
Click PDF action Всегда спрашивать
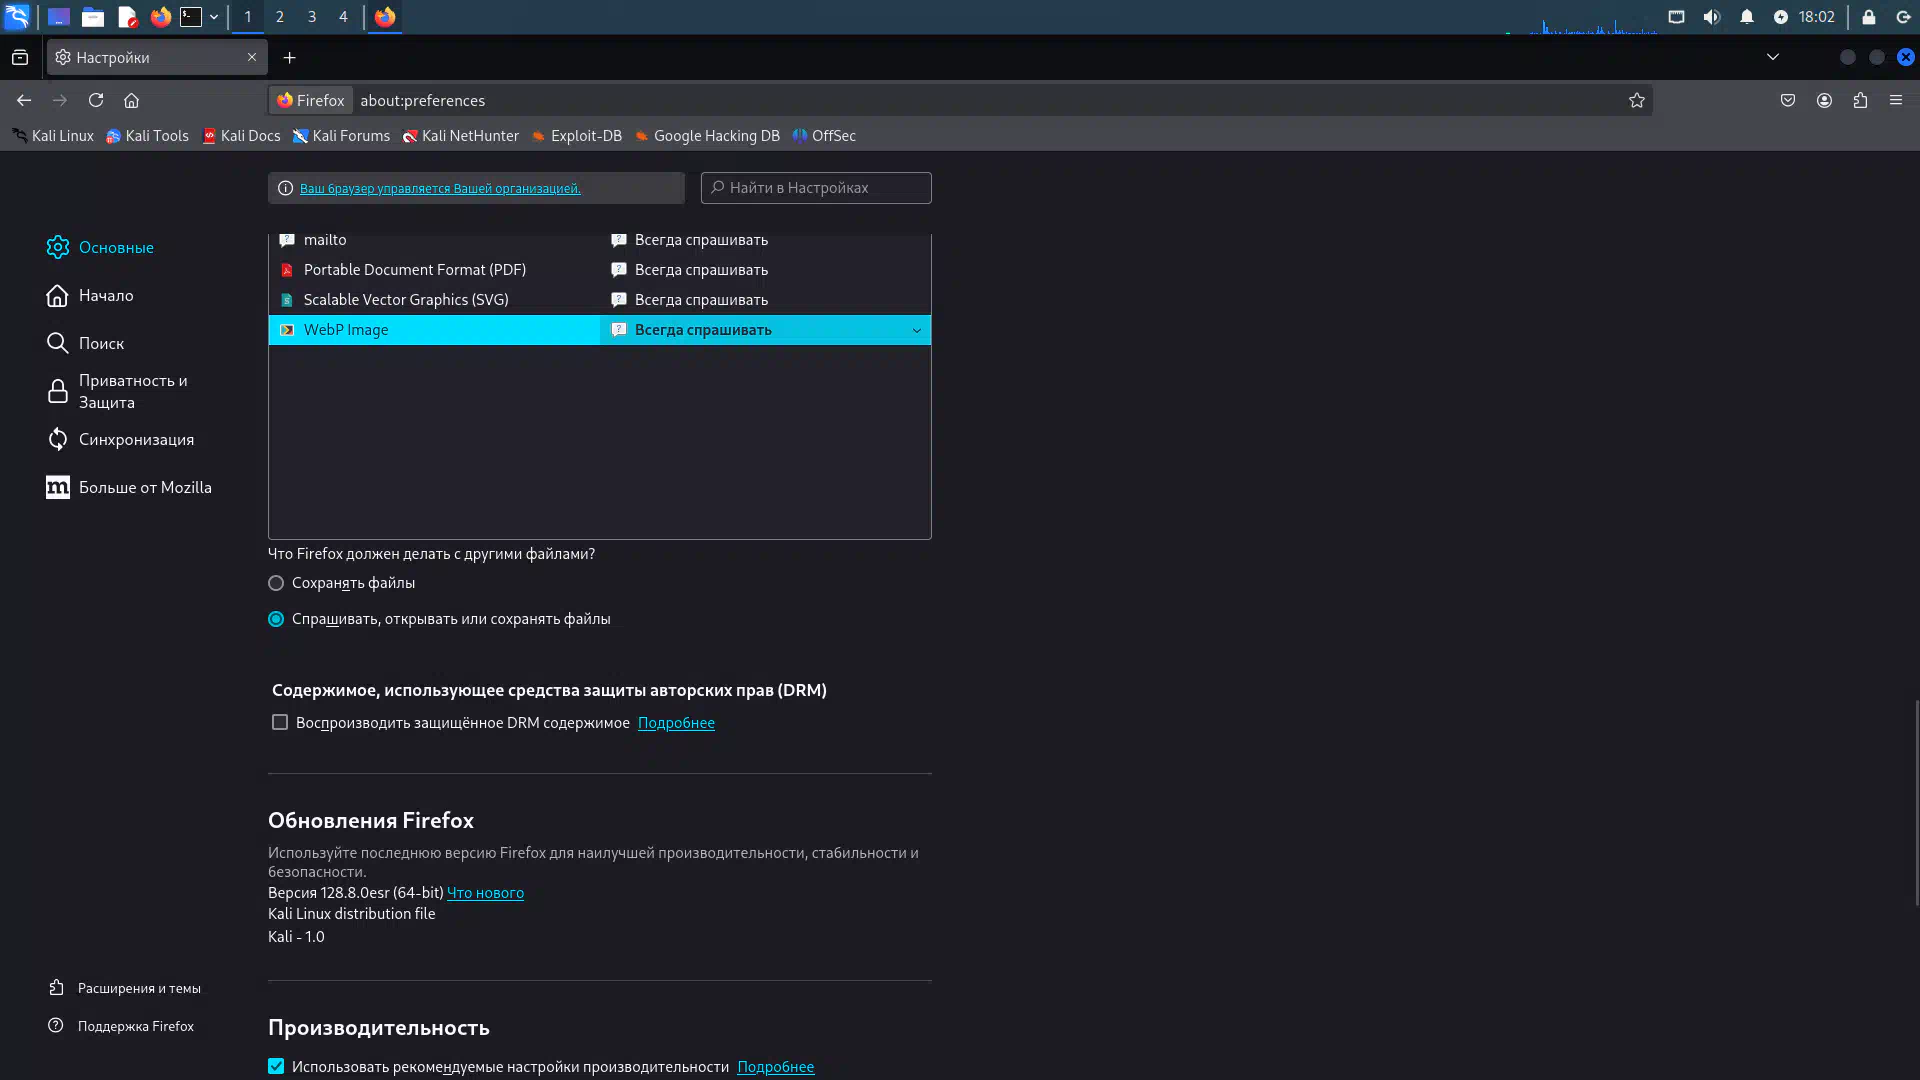[x=701, y=270]
